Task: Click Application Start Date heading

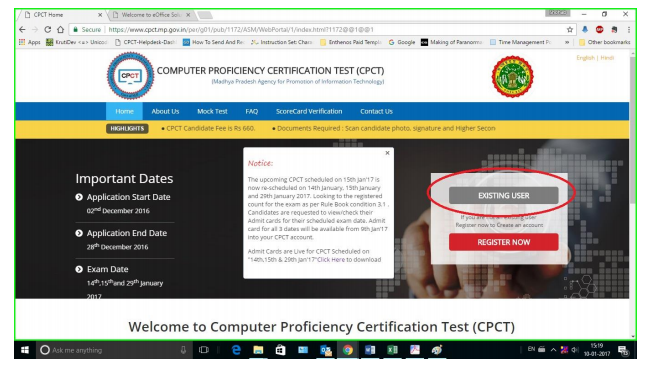Action: tap(128, 197)
